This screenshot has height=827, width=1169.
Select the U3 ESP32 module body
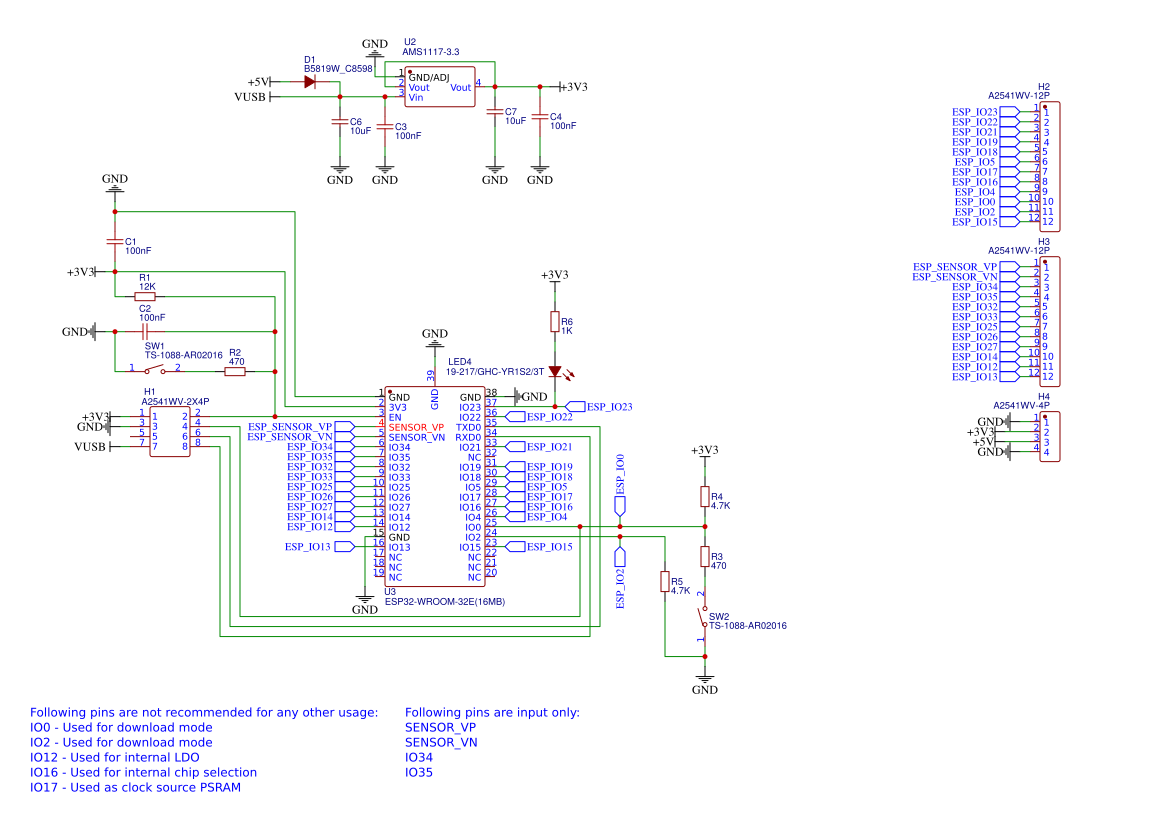click(x=435, y=487)
